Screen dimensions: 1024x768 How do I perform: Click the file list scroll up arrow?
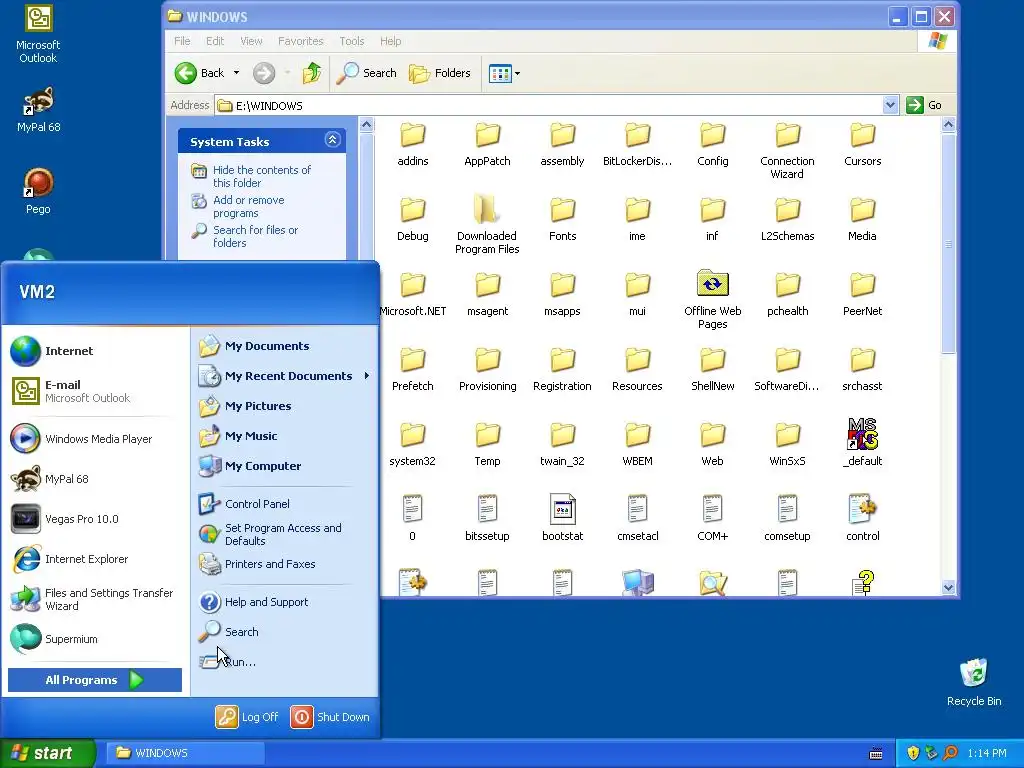pos(948,124)
